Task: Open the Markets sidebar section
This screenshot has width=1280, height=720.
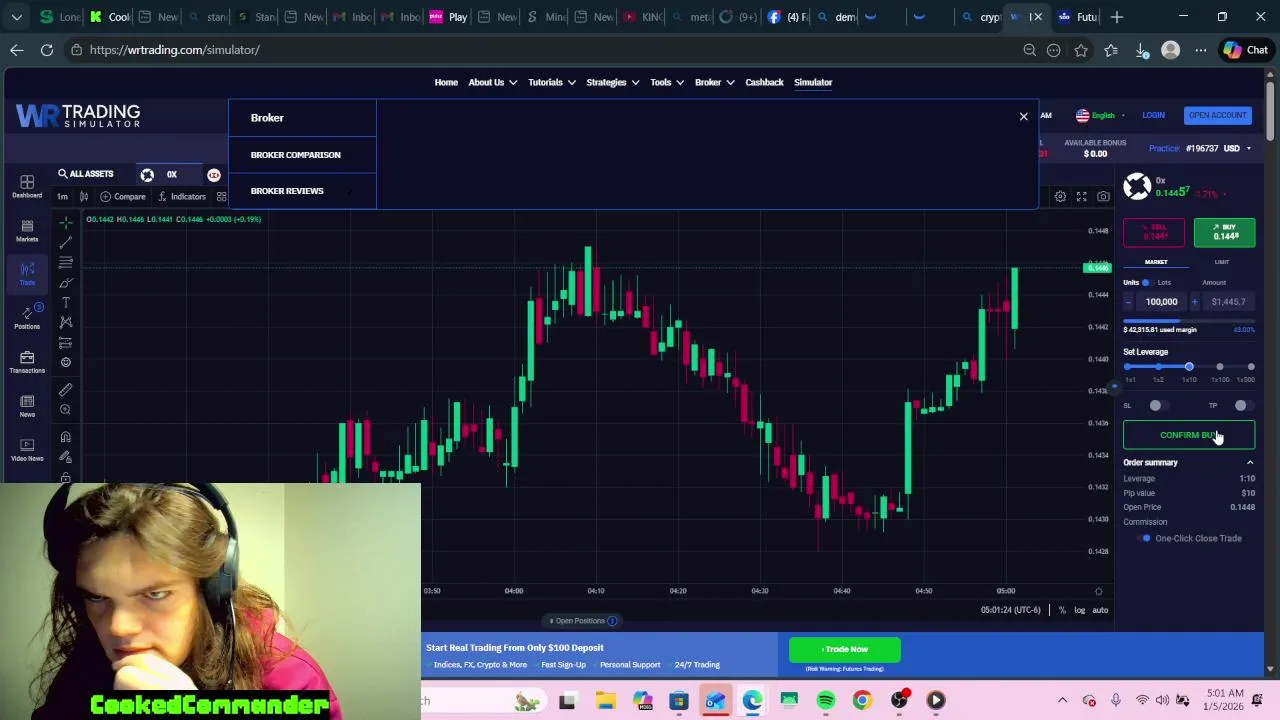Action: point(27,230)
